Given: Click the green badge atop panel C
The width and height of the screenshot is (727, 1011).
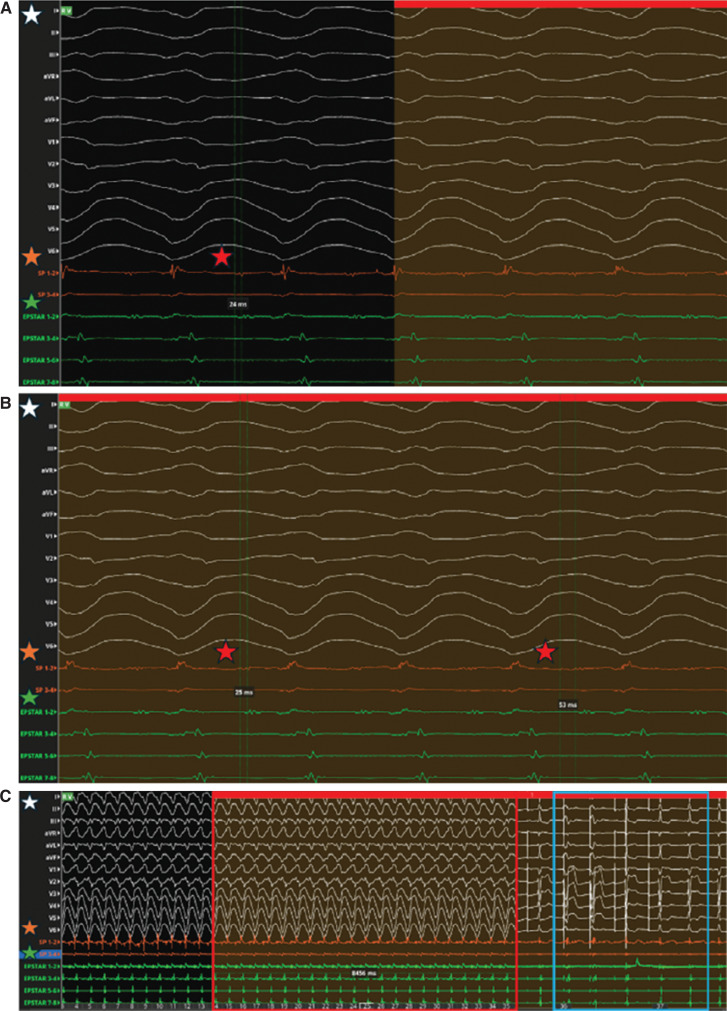Looking at the screenshot, I should [67, 796].
